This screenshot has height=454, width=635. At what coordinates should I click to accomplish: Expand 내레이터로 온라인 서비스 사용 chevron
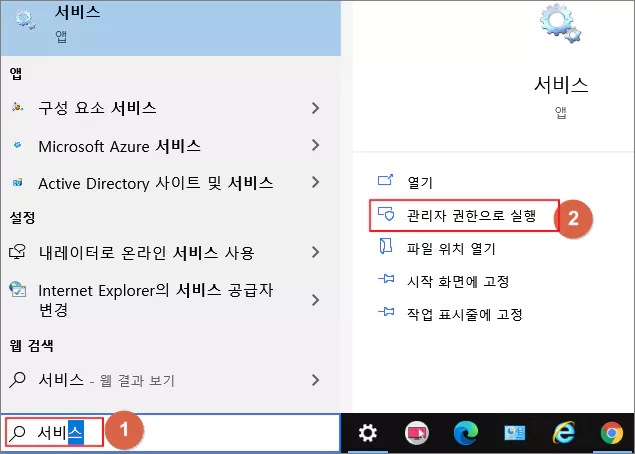pos(315,252)
